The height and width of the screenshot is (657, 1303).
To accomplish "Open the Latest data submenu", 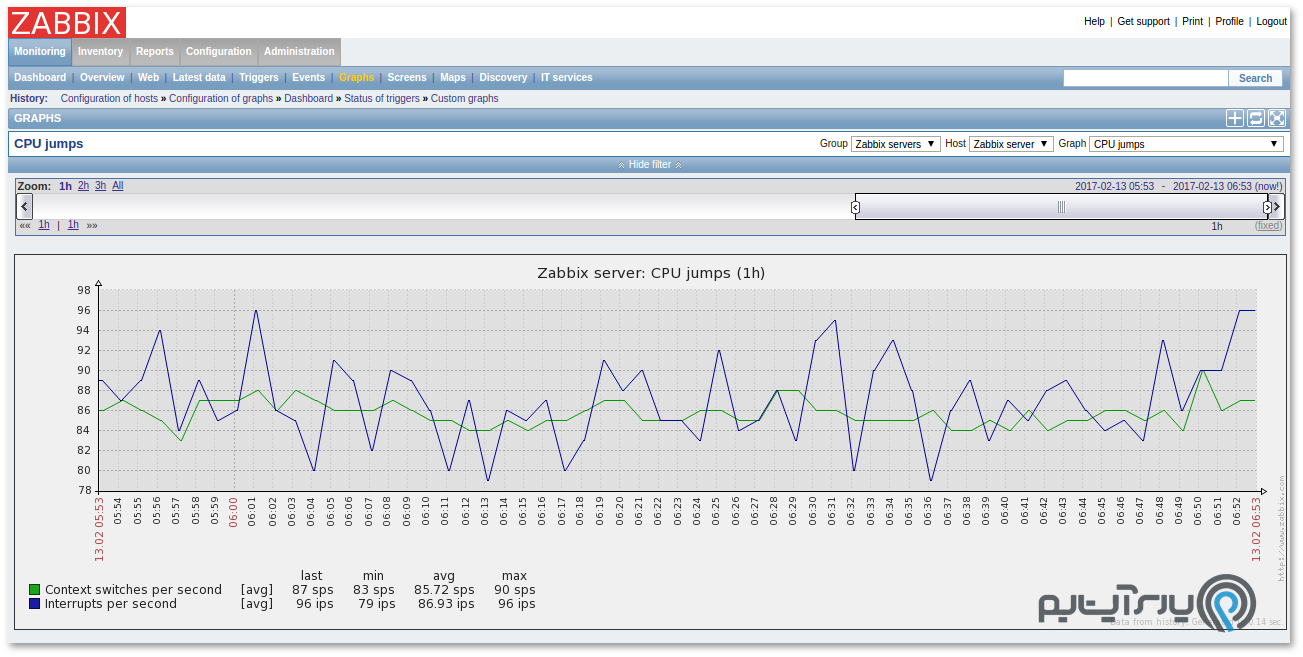I will click(199, 78).
